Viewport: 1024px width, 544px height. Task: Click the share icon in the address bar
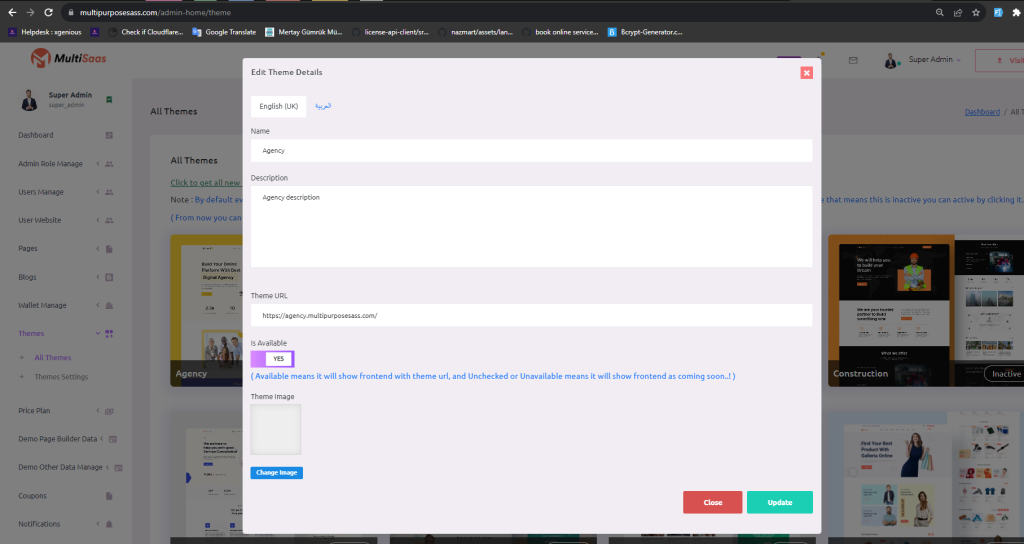tap(958, 12)
